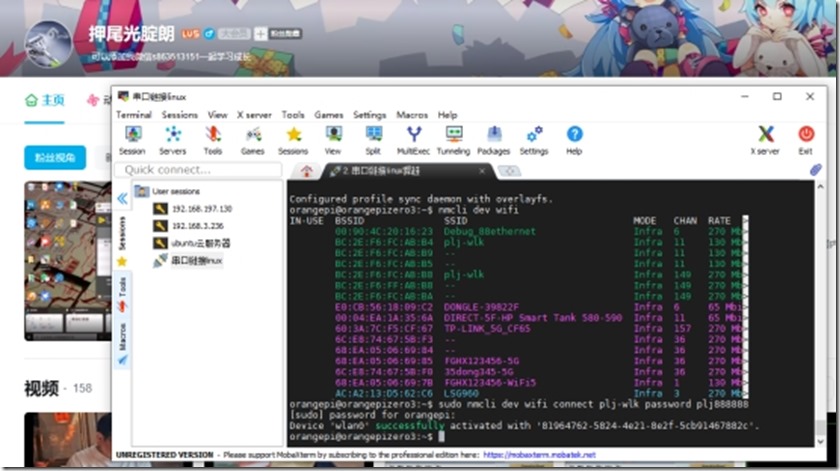Open session 192.168.197.130
This screenshot has width=840, height=471.
[193, 209]
